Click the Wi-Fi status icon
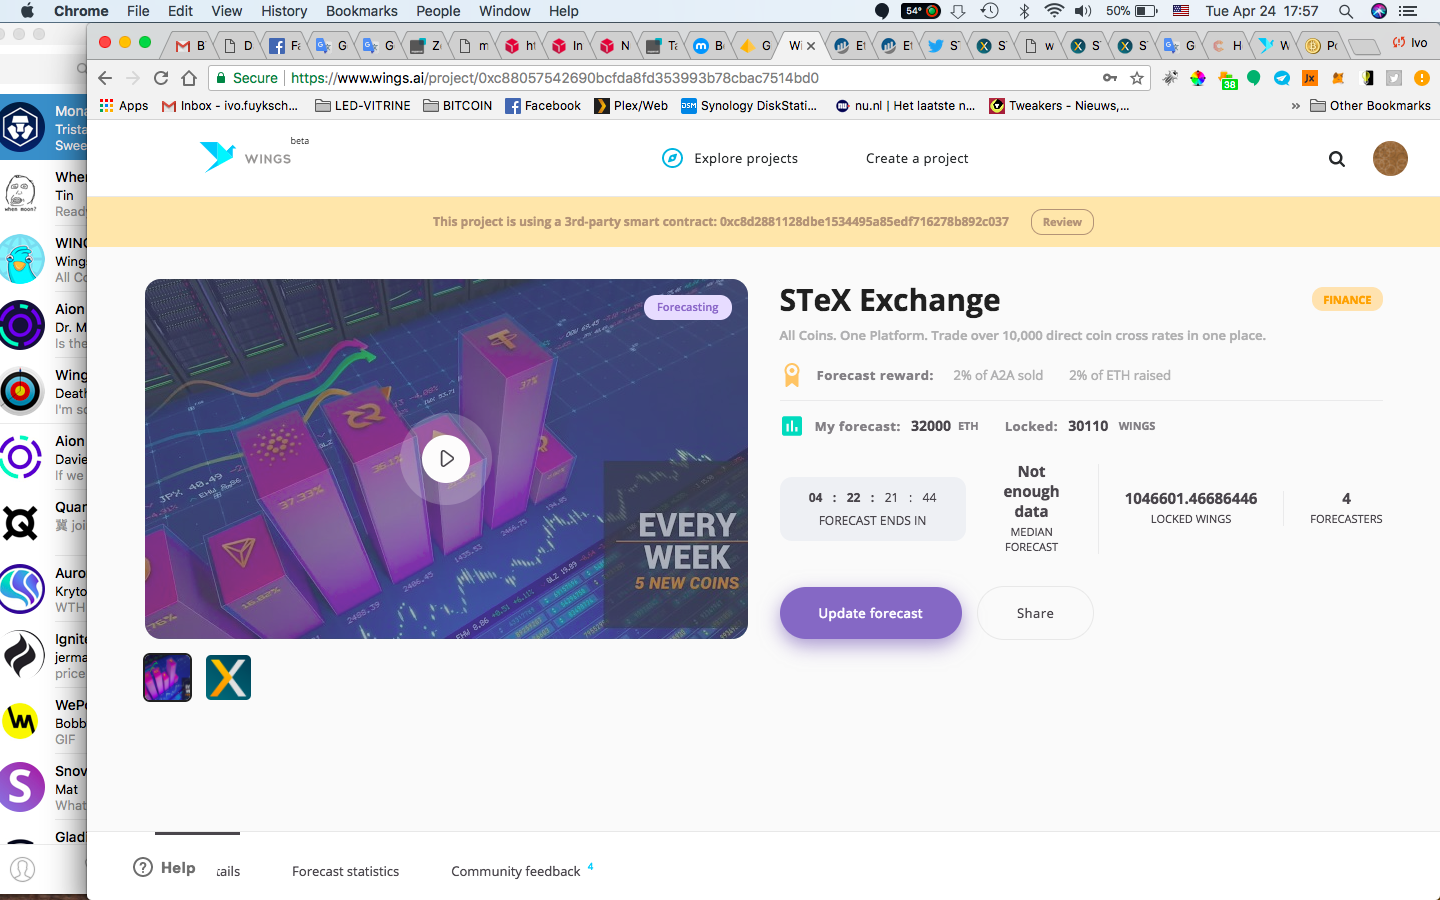The height and width of the screenshot is (900, 1440). tap(1054, 11)
